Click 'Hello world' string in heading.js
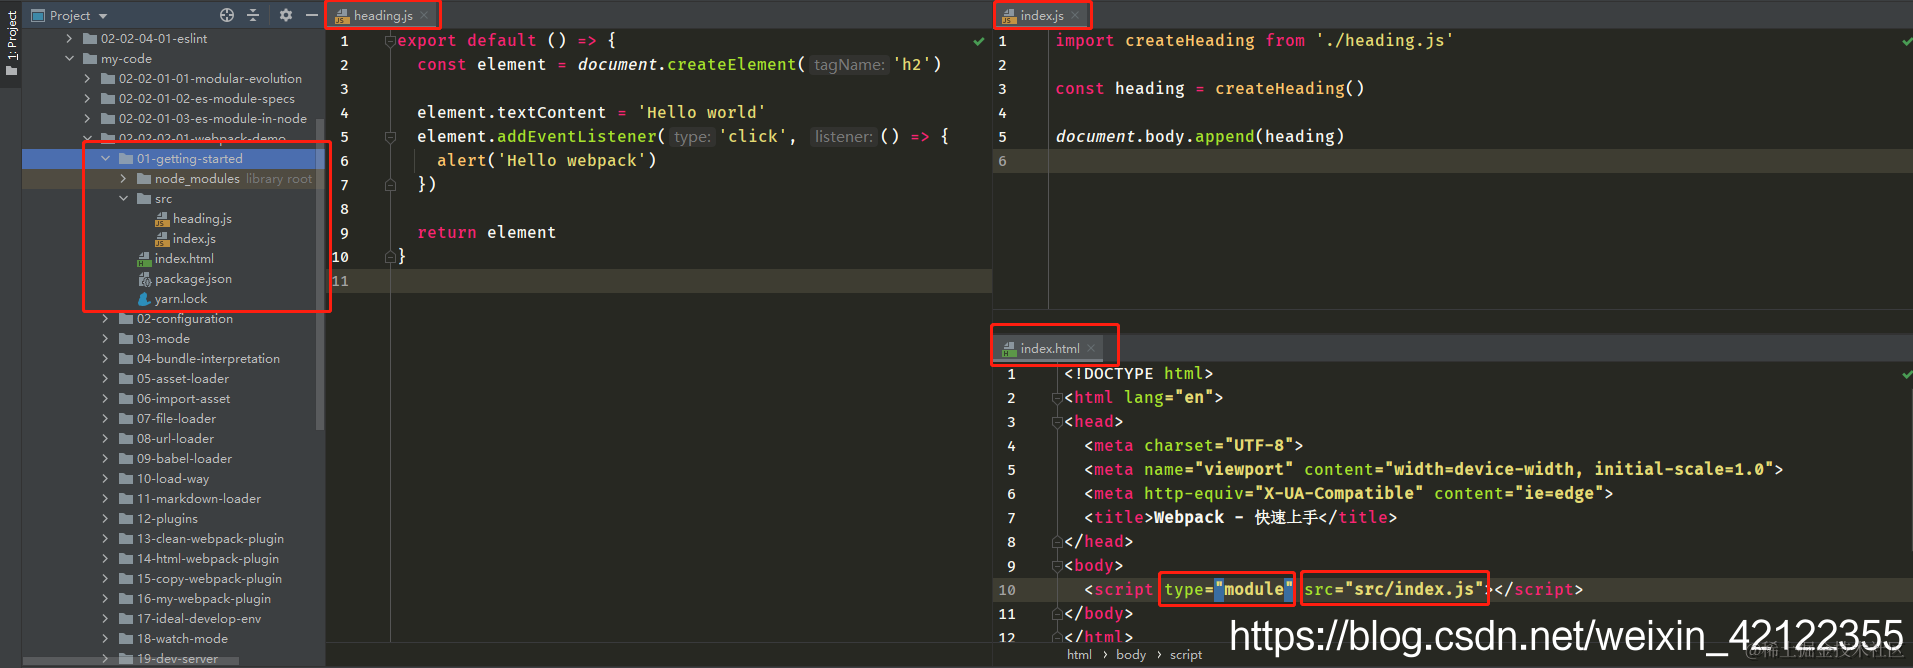 (x=702, y=113)
